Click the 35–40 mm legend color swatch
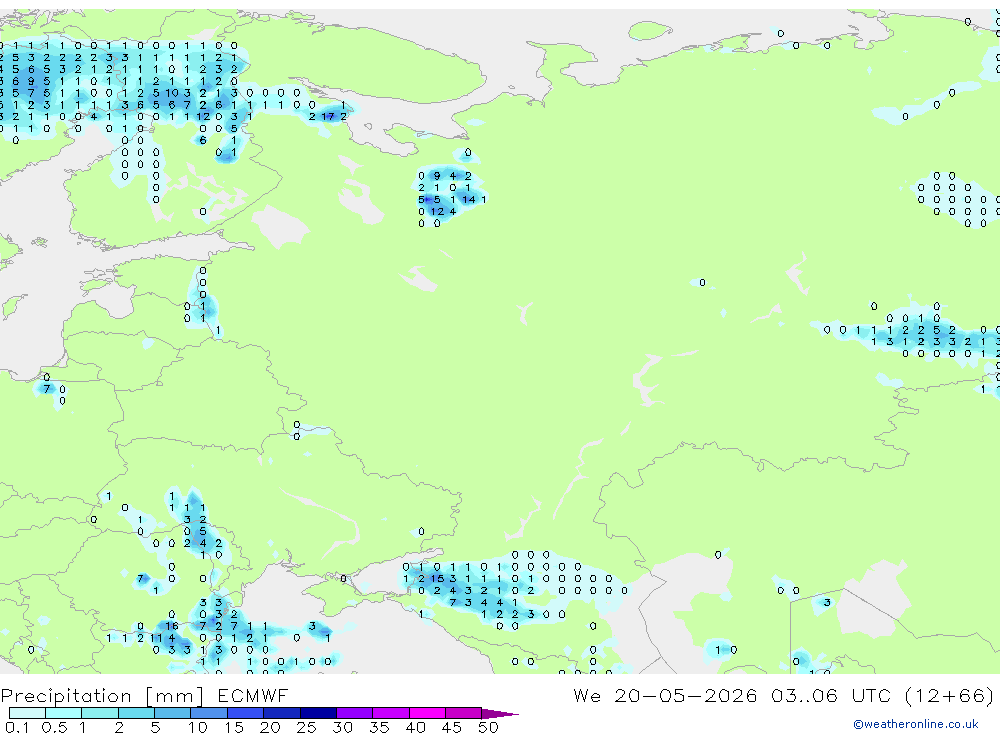This screenshot has width=1000, height=733. pyautogui.click(x=391, y=713)
